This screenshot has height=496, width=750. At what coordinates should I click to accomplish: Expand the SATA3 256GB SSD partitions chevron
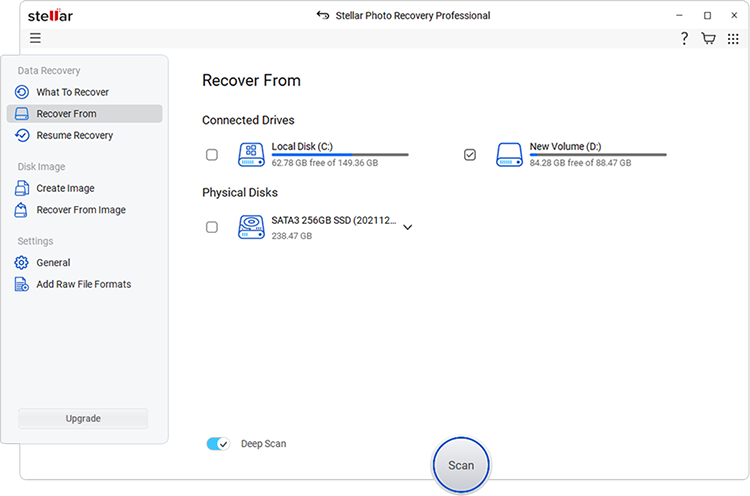(x=408, y=227)
